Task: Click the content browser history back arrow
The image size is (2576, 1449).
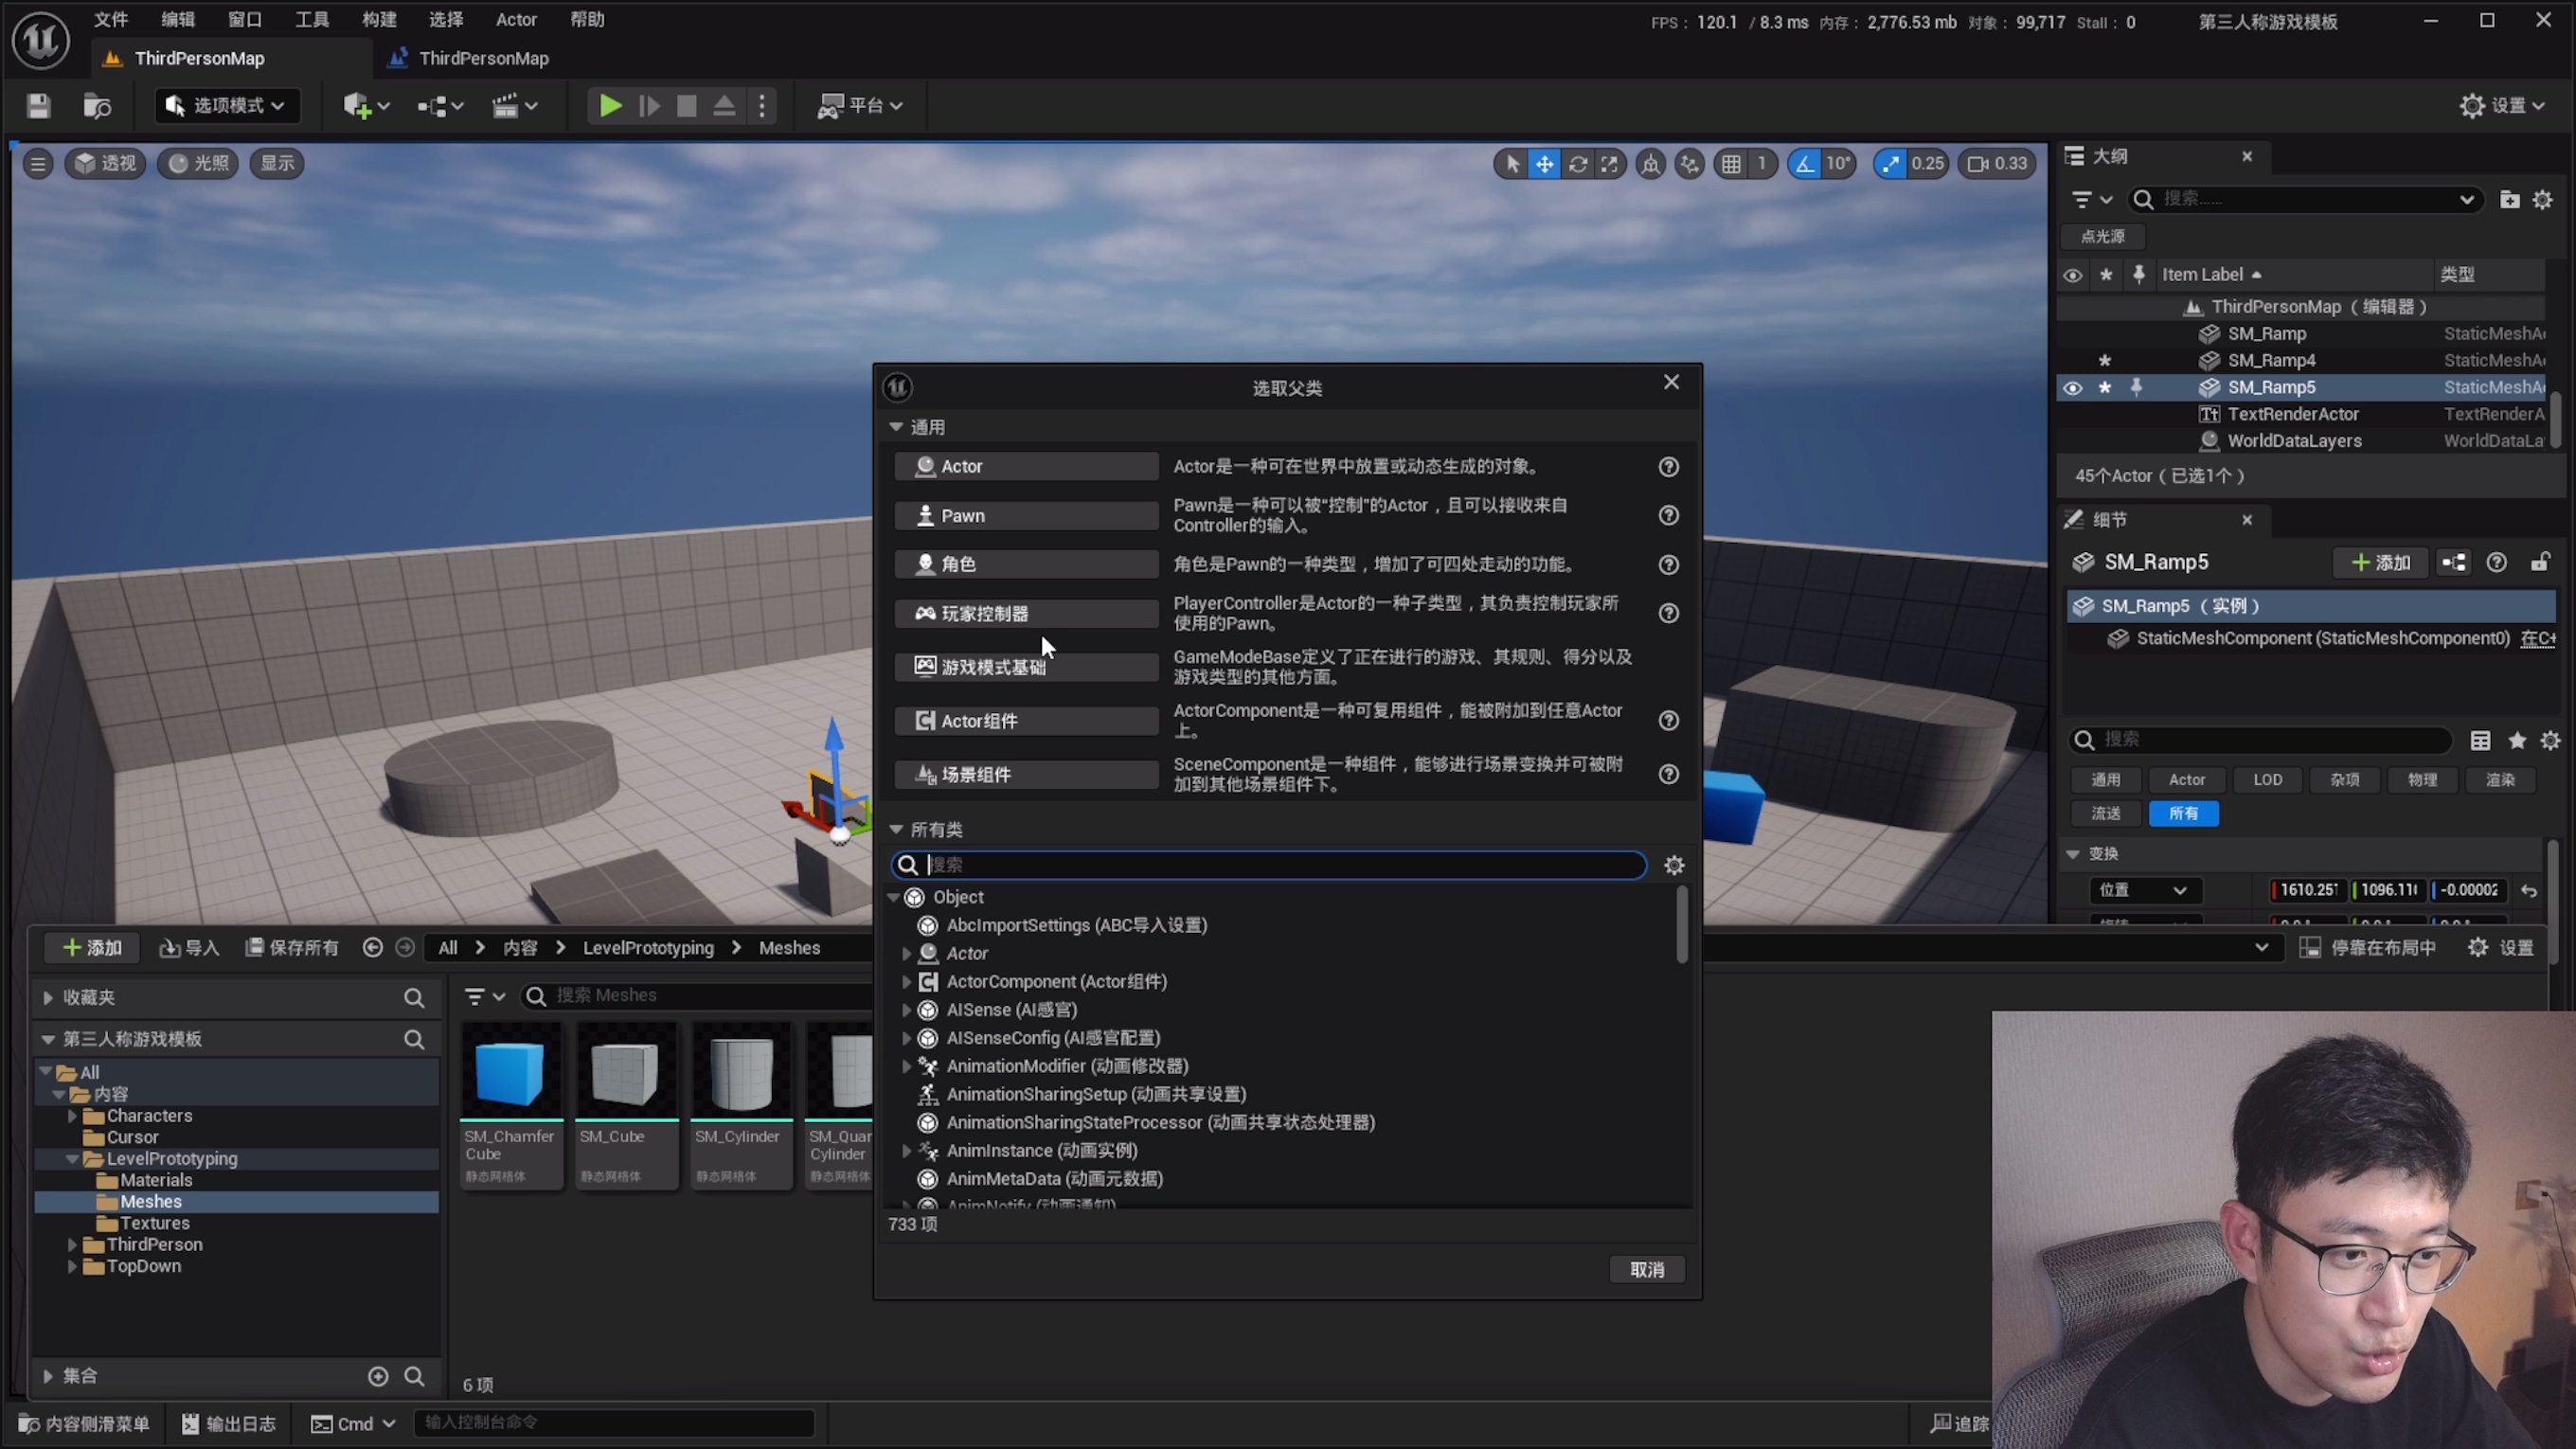Action: click(x=372, y=948)
